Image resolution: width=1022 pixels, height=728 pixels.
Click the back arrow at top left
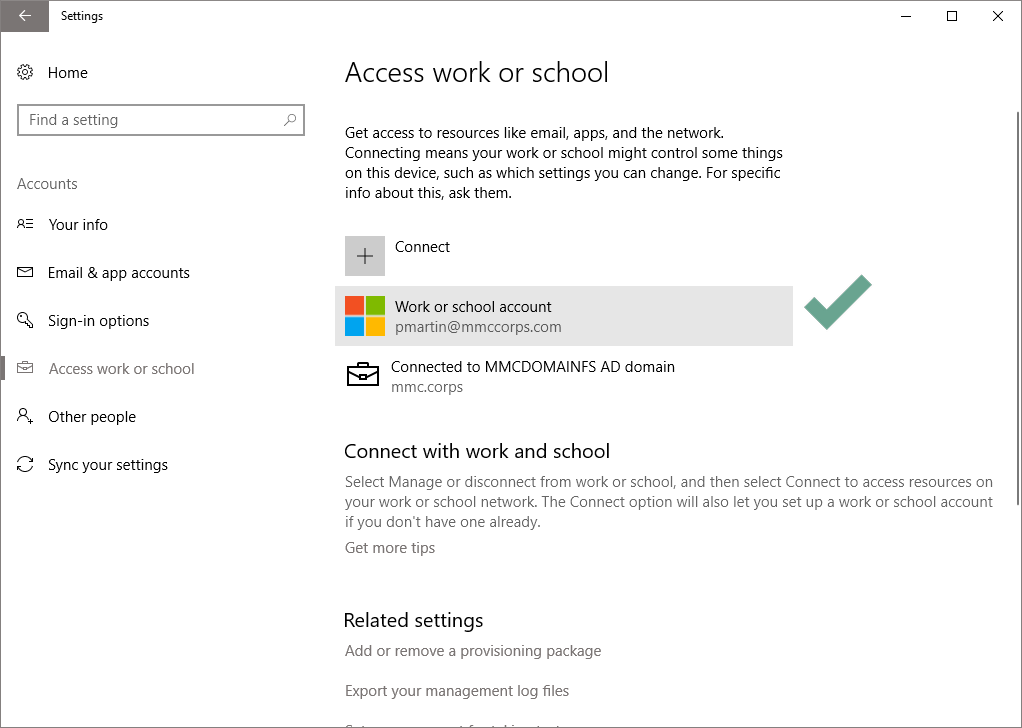click(24, 16)
